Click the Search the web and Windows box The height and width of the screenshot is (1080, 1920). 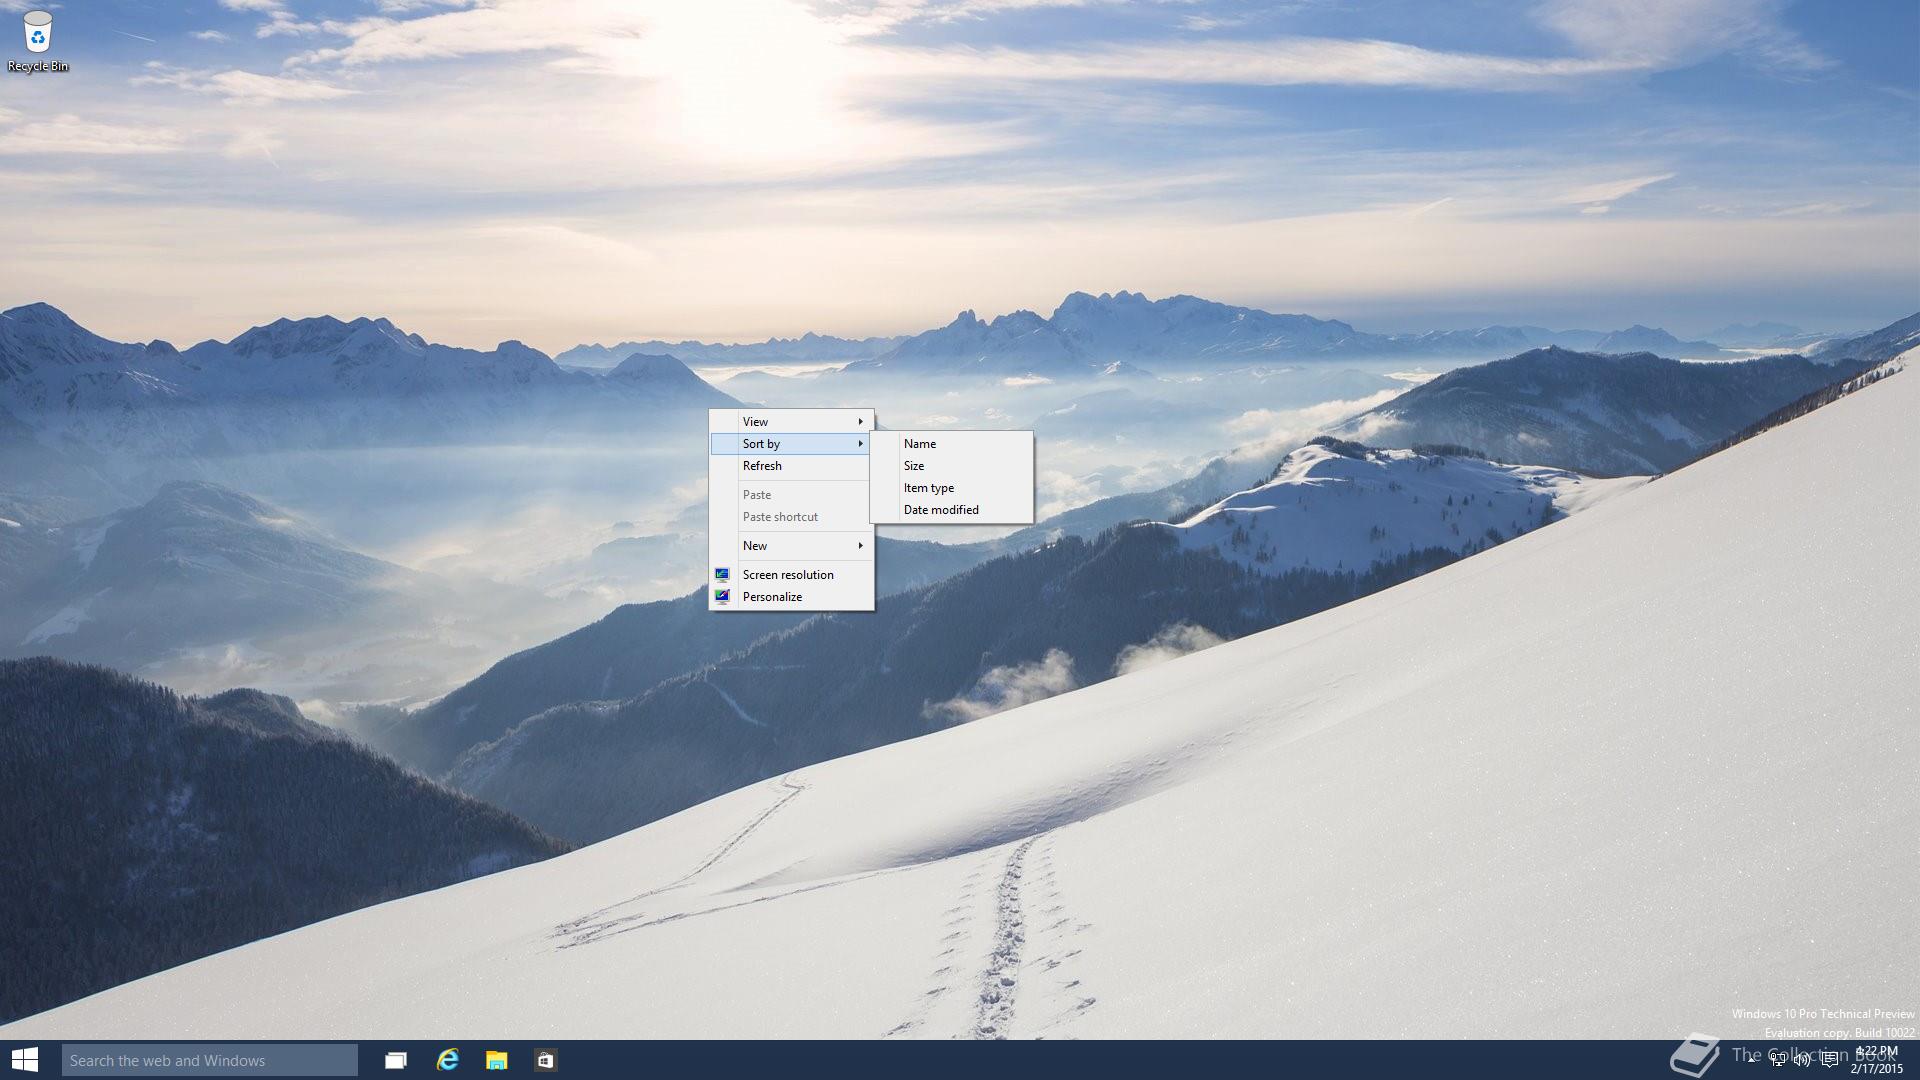[210, 1060]
